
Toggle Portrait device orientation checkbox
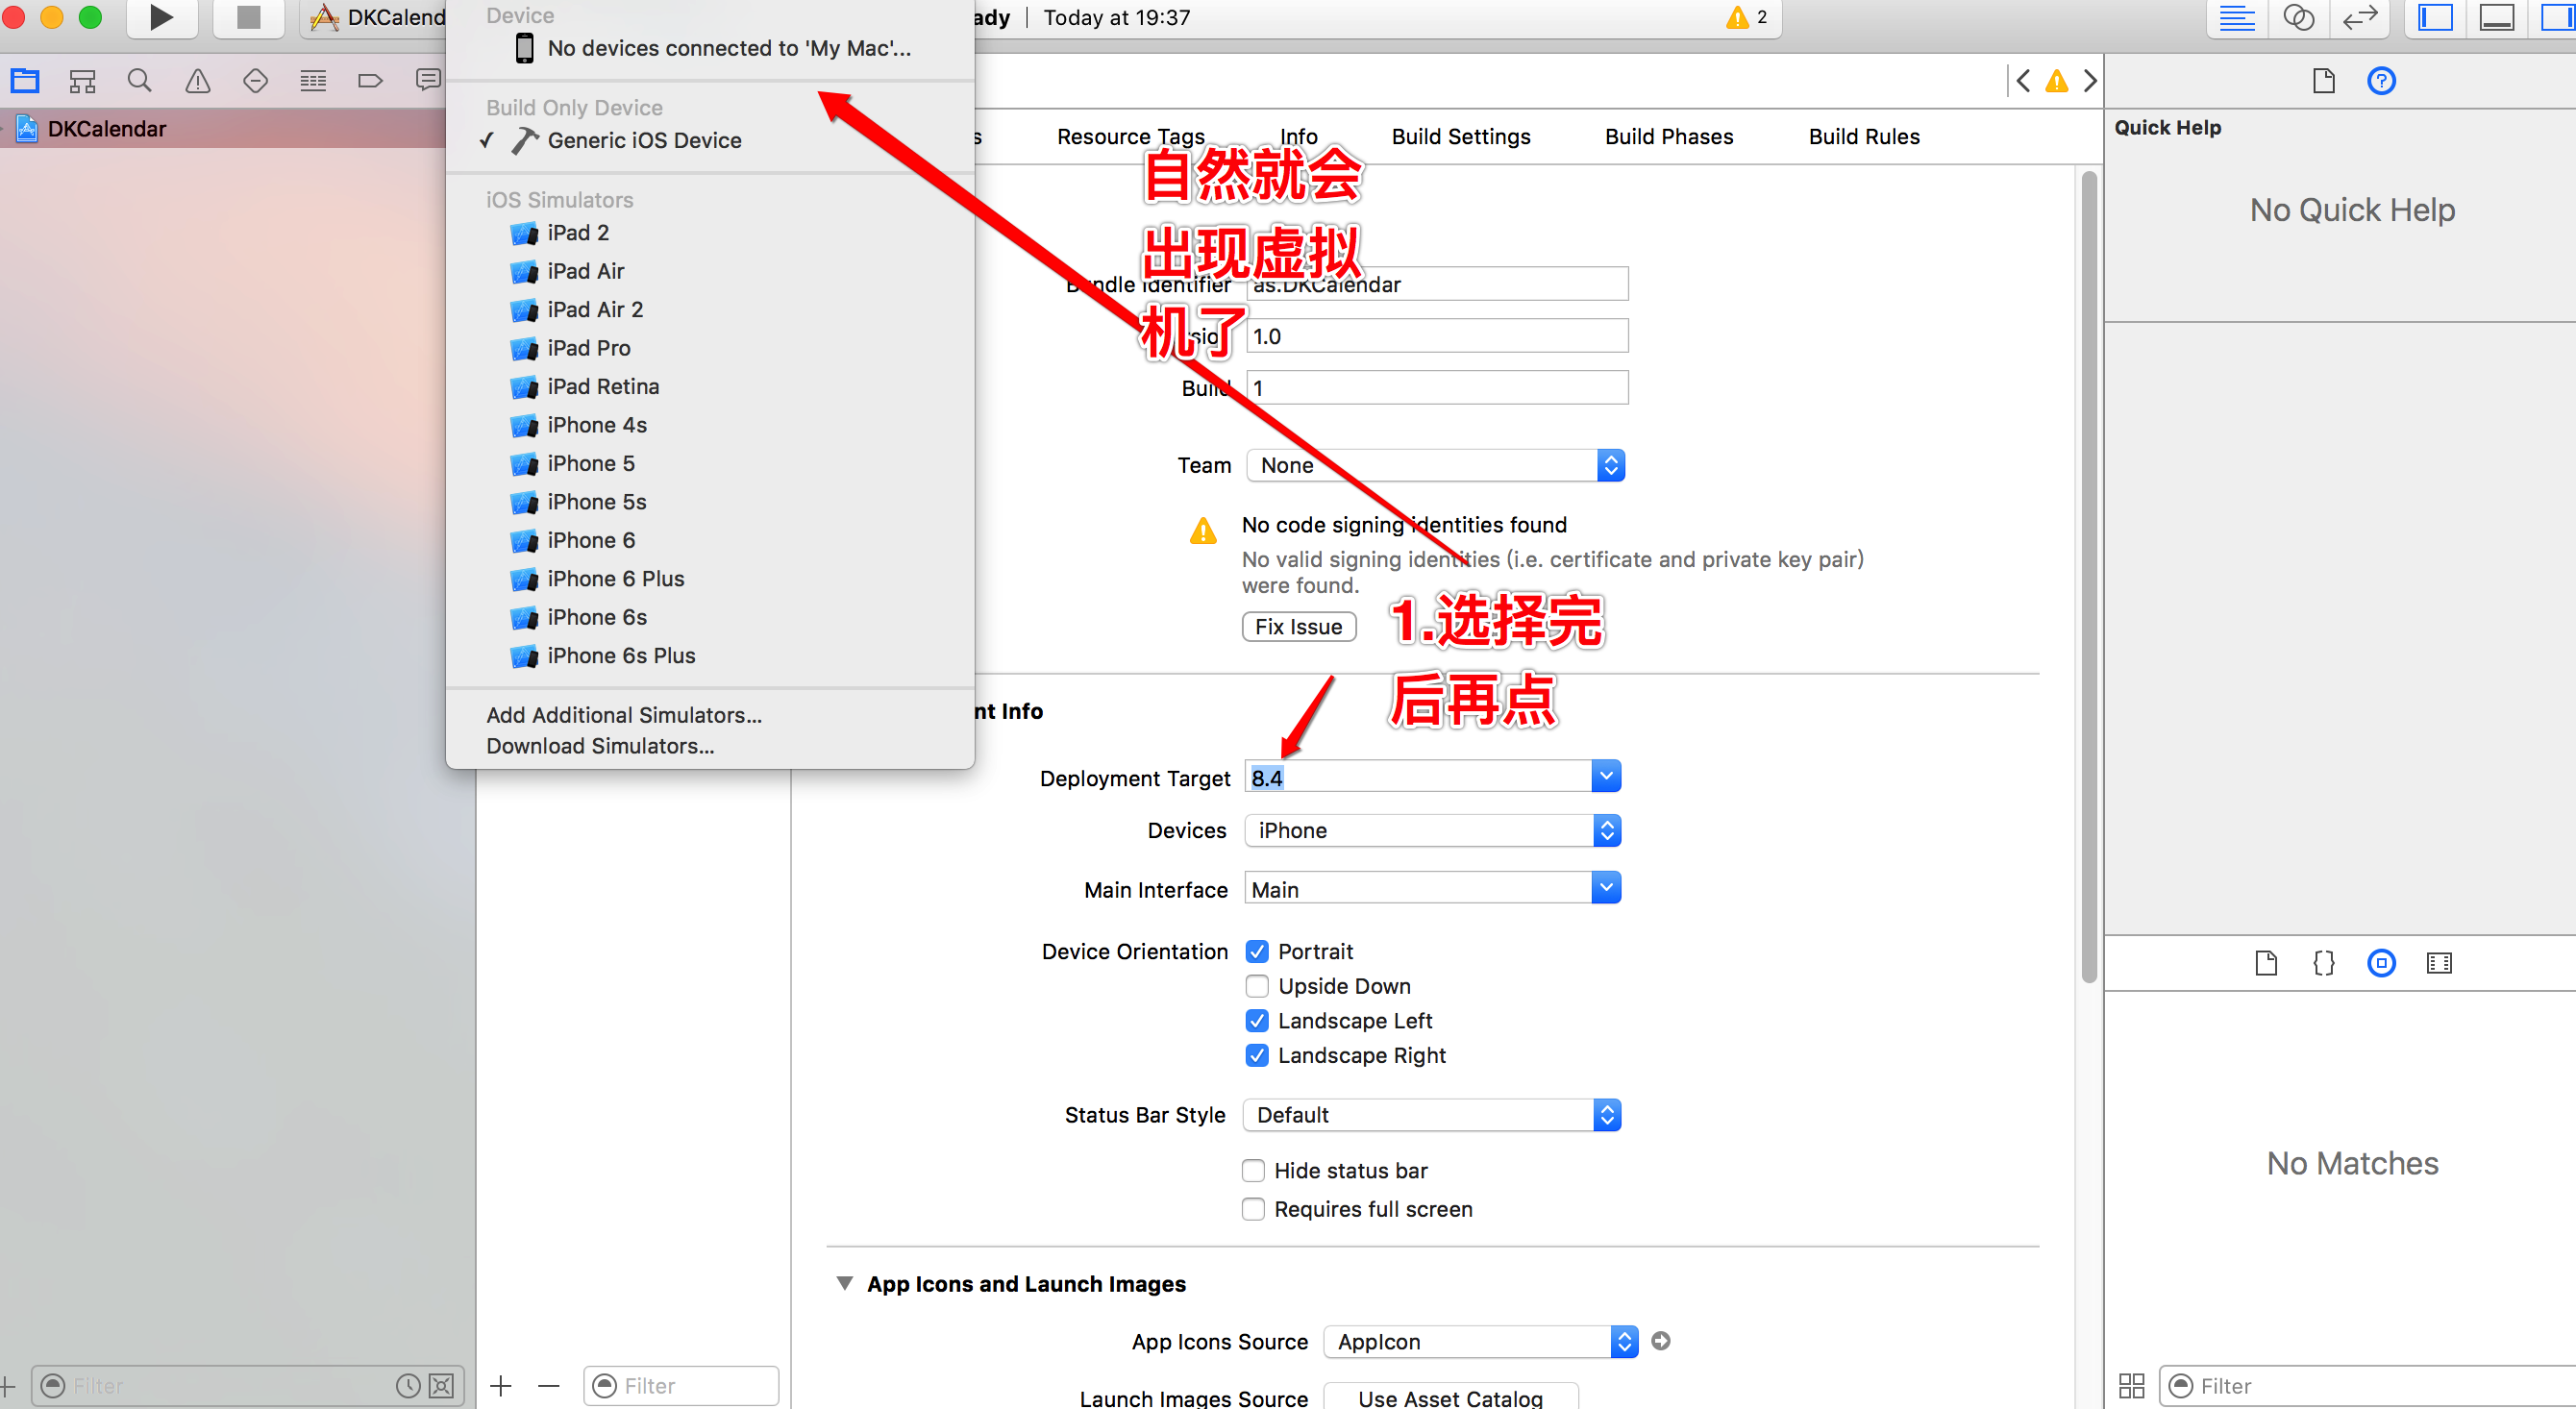click(x=1256, y=950)
